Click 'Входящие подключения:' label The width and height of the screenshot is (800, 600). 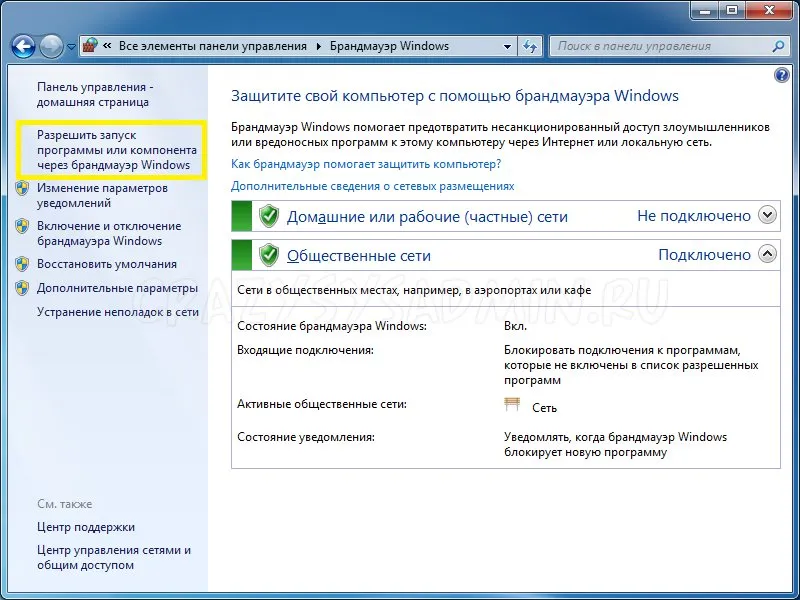click(x=305, y=350)
